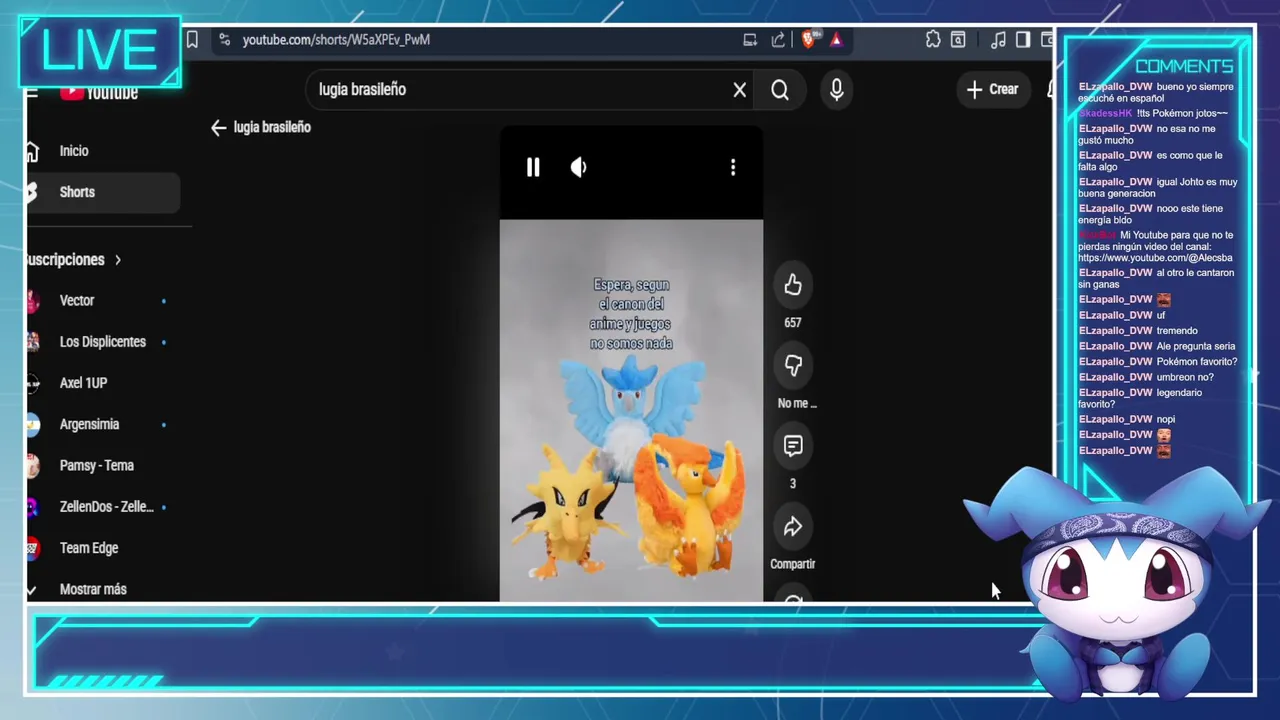The width and height of the screenshot is (1280, 720).
Task: Click the 'Compartir' share label
Action: pos(793,564)
